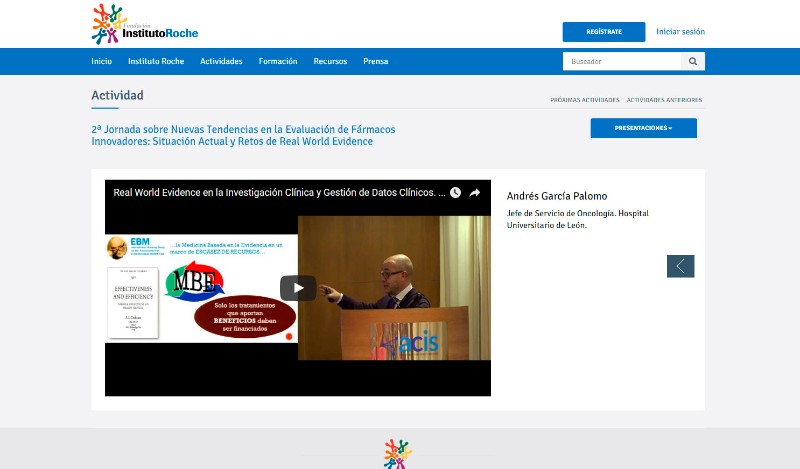Viewport: 800px width, 469px height.
Task: Click the share arrow icon on video
Action: click(x=474, y=192)
